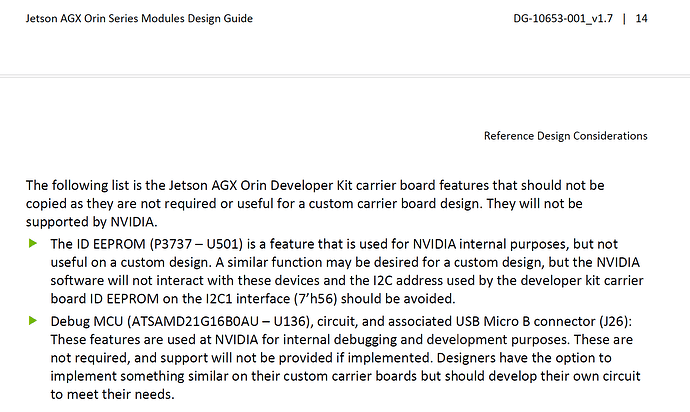This screenshot has height=412, width=690.
Task: Click the vertical bar separator before page number
Action: (x=625, y=18)
